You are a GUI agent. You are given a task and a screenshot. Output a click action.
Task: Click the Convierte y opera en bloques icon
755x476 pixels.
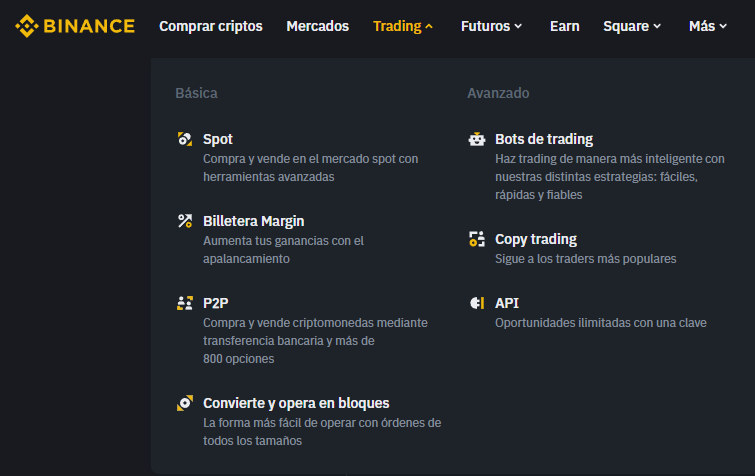184,403
